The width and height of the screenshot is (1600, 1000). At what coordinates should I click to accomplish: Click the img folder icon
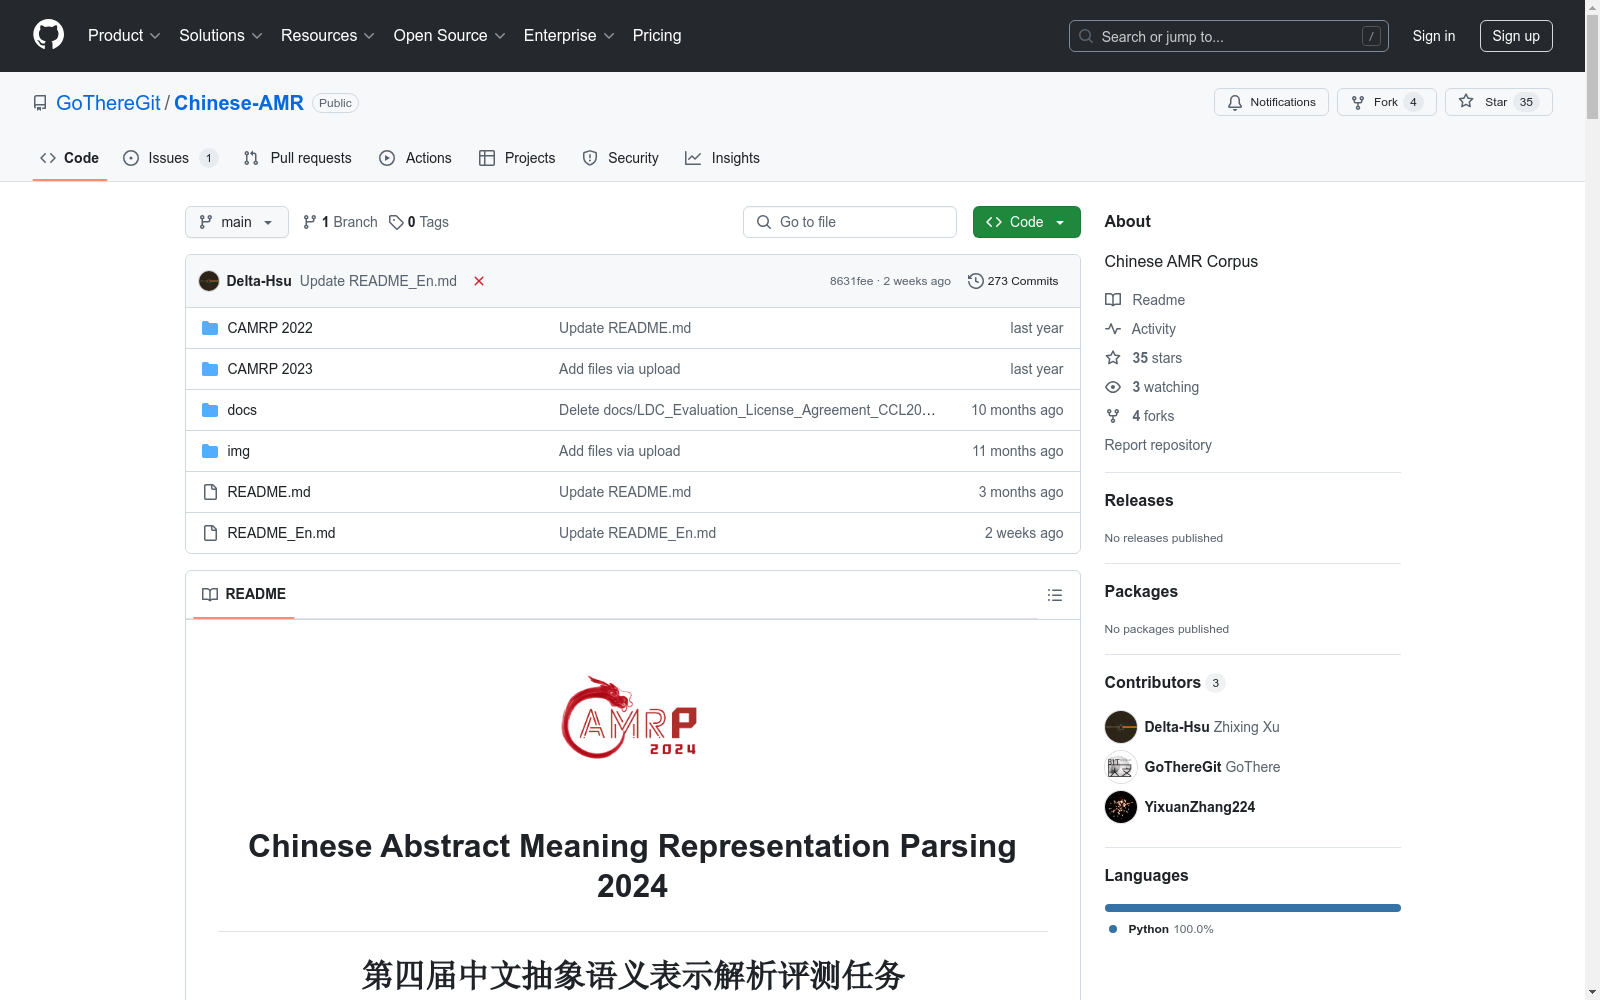[x=210, y=451]
